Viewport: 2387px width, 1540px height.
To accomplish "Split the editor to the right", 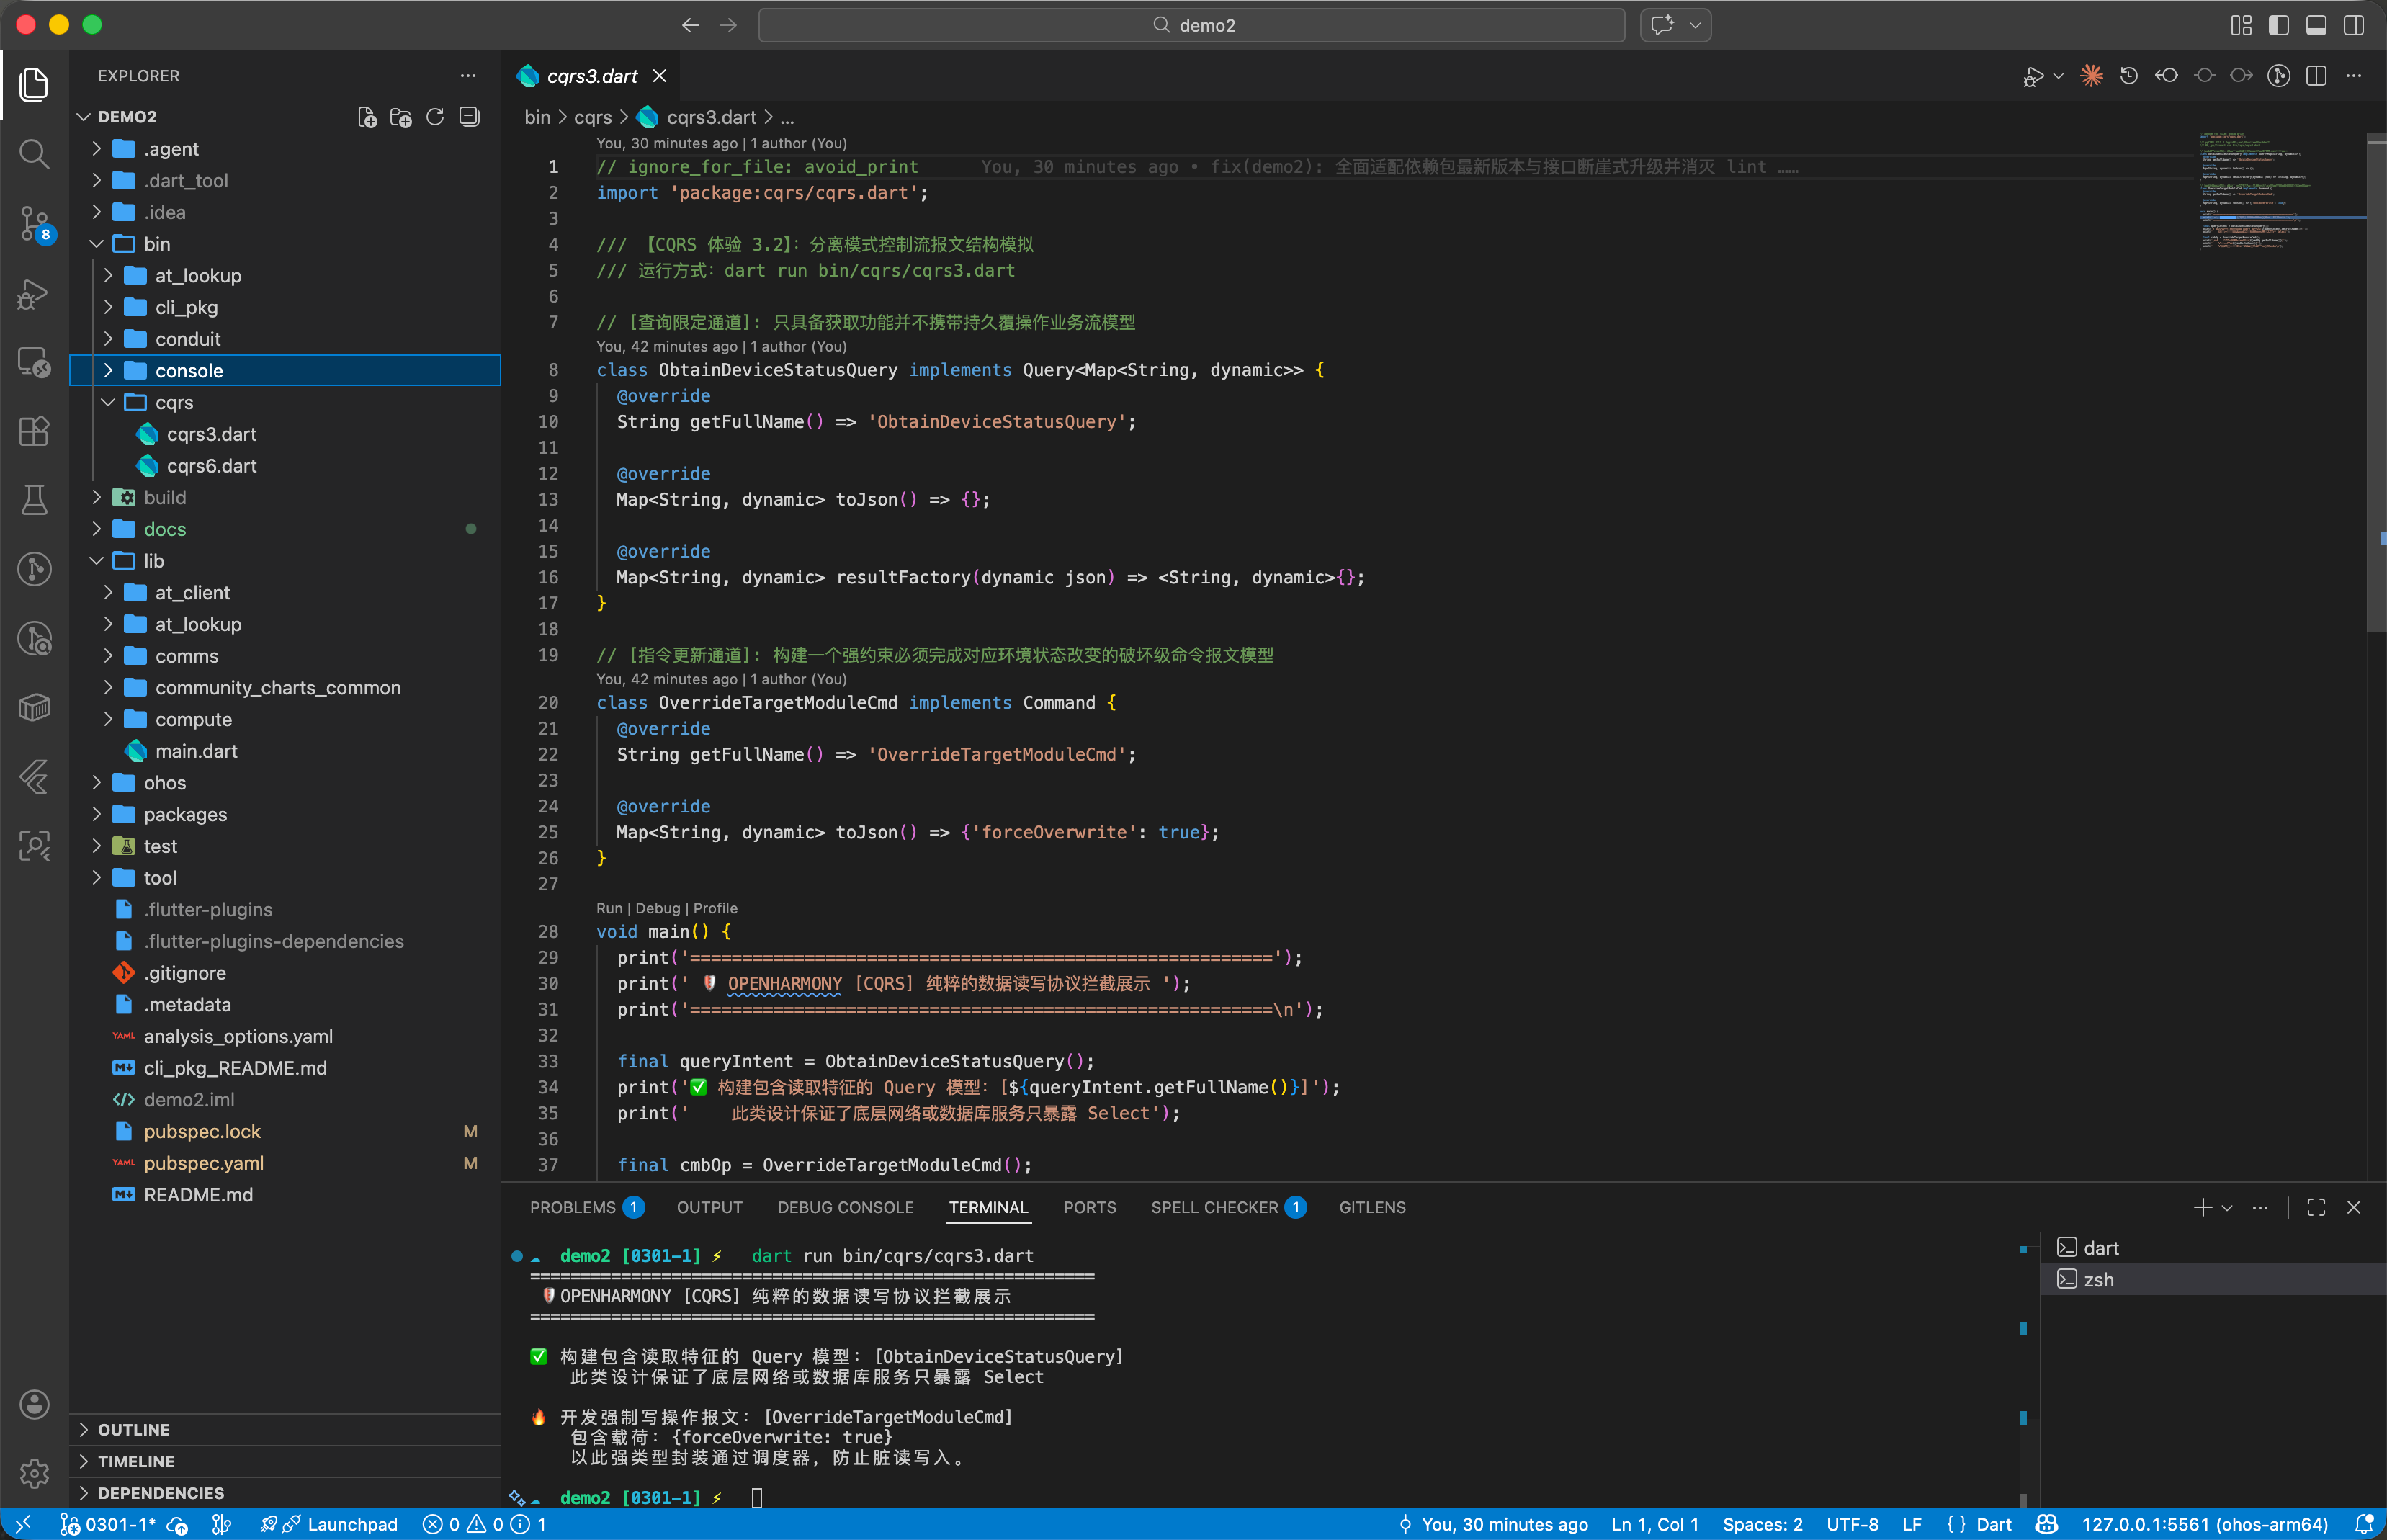I will (x=2316, y=76).
